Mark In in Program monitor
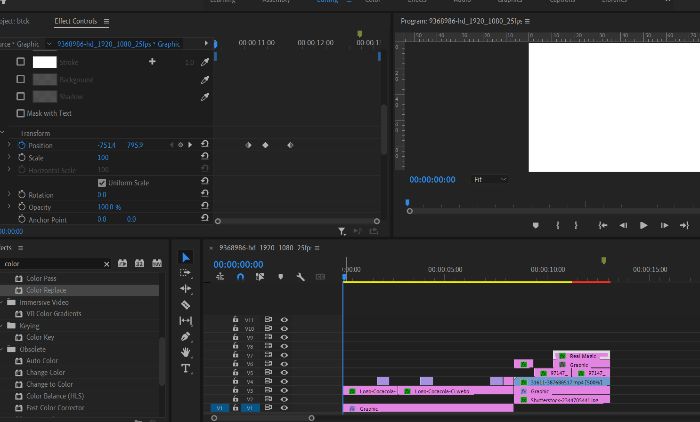This screenshot has width=700, height=422. point(558,226)
